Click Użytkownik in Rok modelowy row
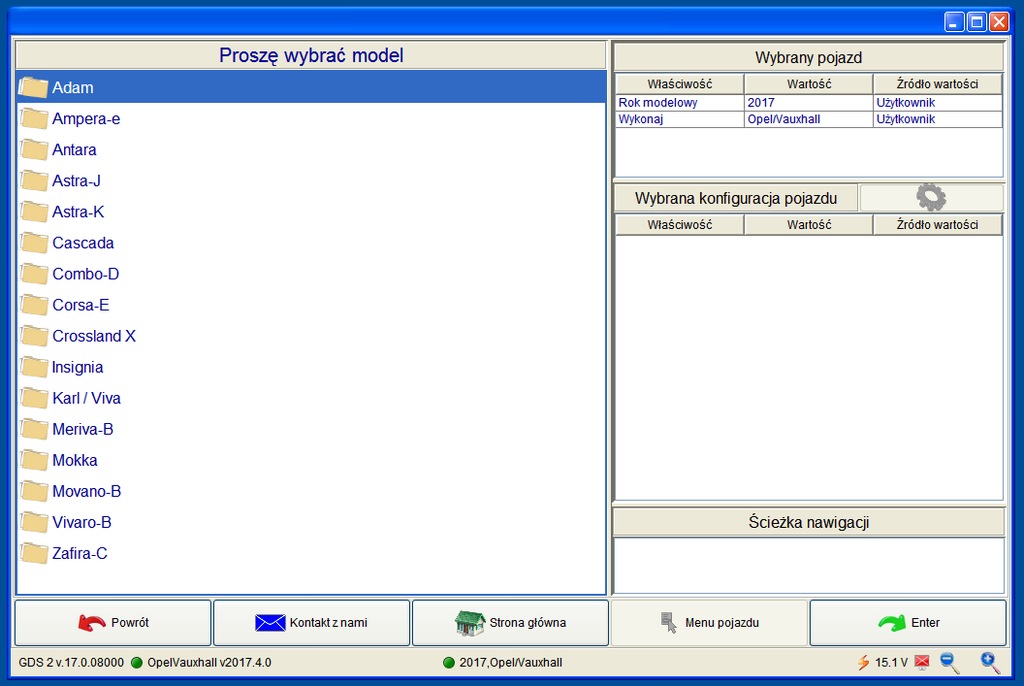 (x=937, y=103)
